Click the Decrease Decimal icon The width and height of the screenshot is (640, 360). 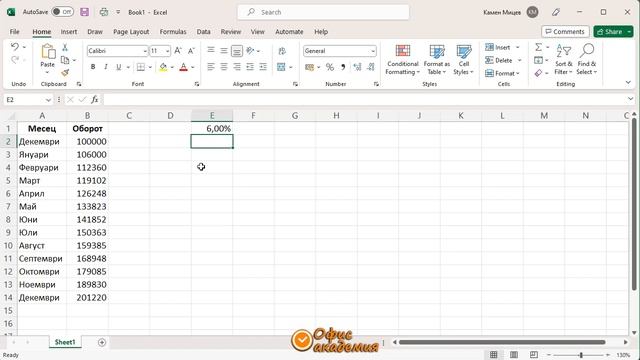coord(371,67)
